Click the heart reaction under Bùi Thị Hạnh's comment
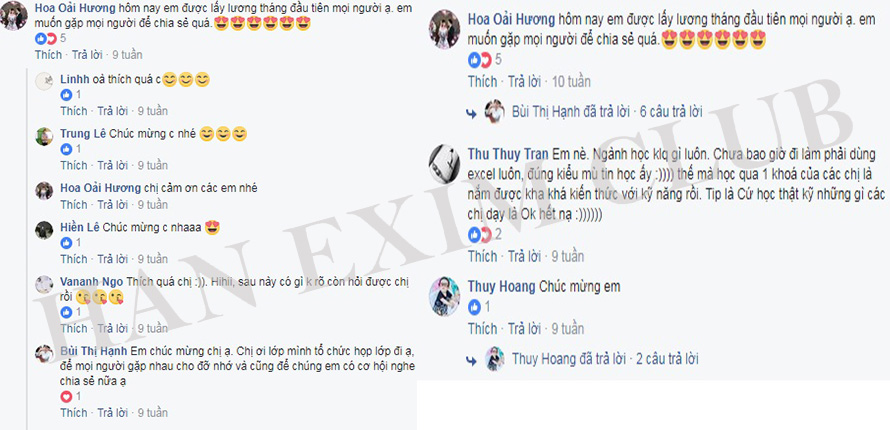Viewport: 890px width, 430px height. (x=66, y=397)
